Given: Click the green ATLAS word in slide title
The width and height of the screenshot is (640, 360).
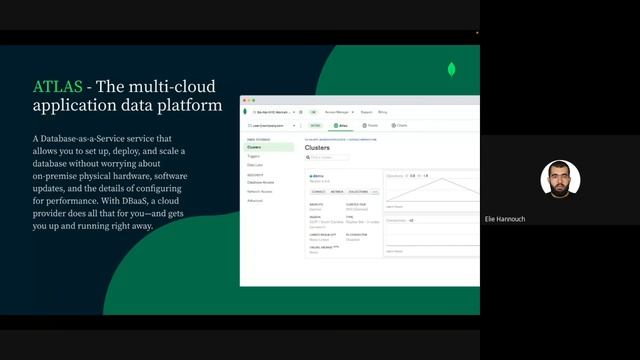Looking at the screenshot, I should [58, 87].
